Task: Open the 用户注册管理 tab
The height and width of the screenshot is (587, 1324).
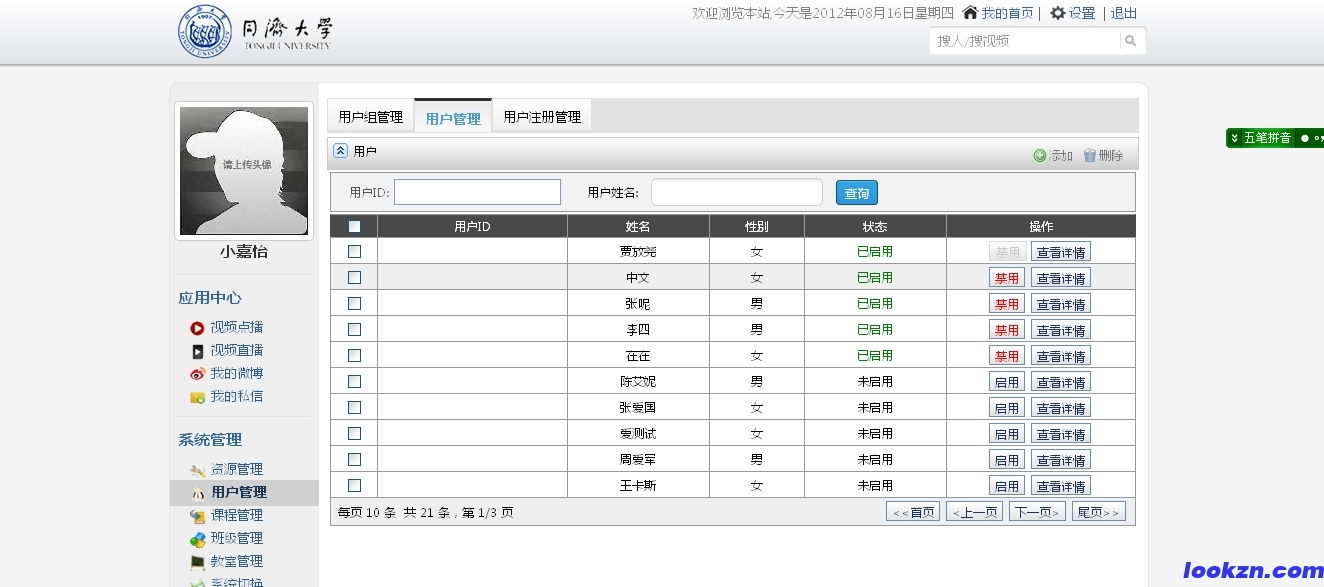Action: tap(542, 117)
